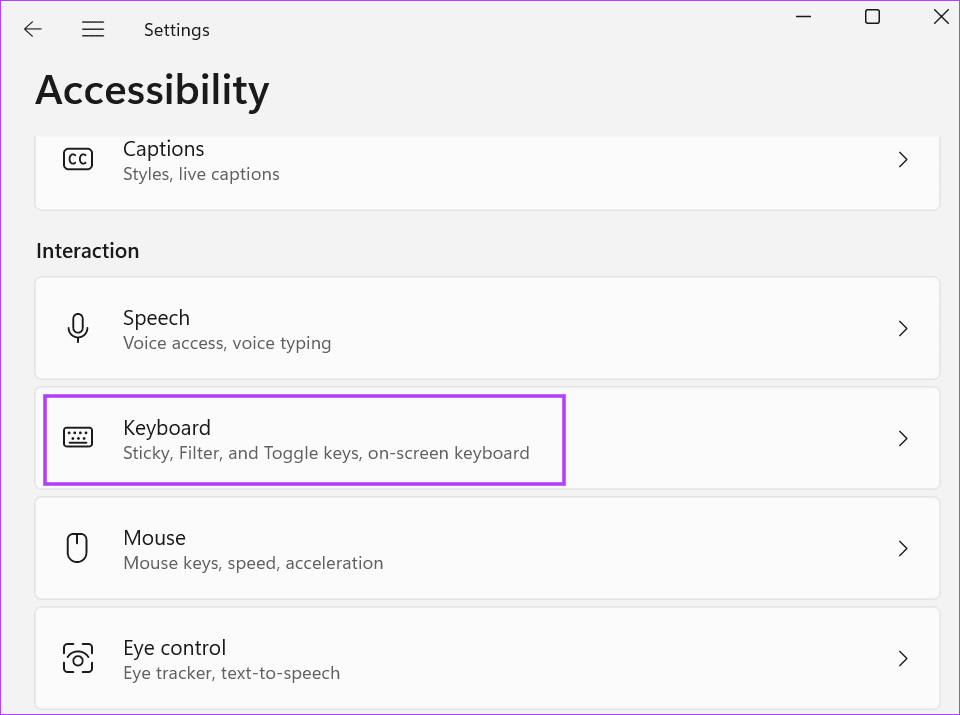Image resolution: width=960 pixels, height=715 pixels.
Task: Click the Captions CC icon
Action: (x=78, y=159)
